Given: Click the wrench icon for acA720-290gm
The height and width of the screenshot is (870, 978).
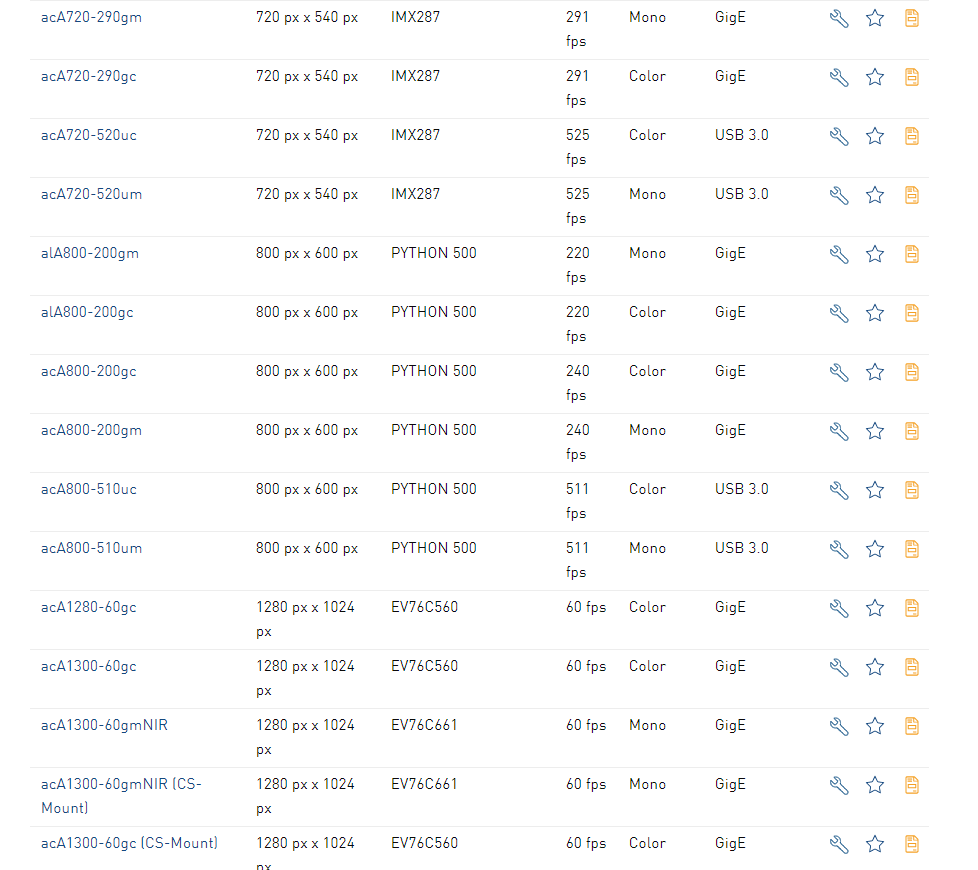Looking at the screenshot, I should 839,18.
